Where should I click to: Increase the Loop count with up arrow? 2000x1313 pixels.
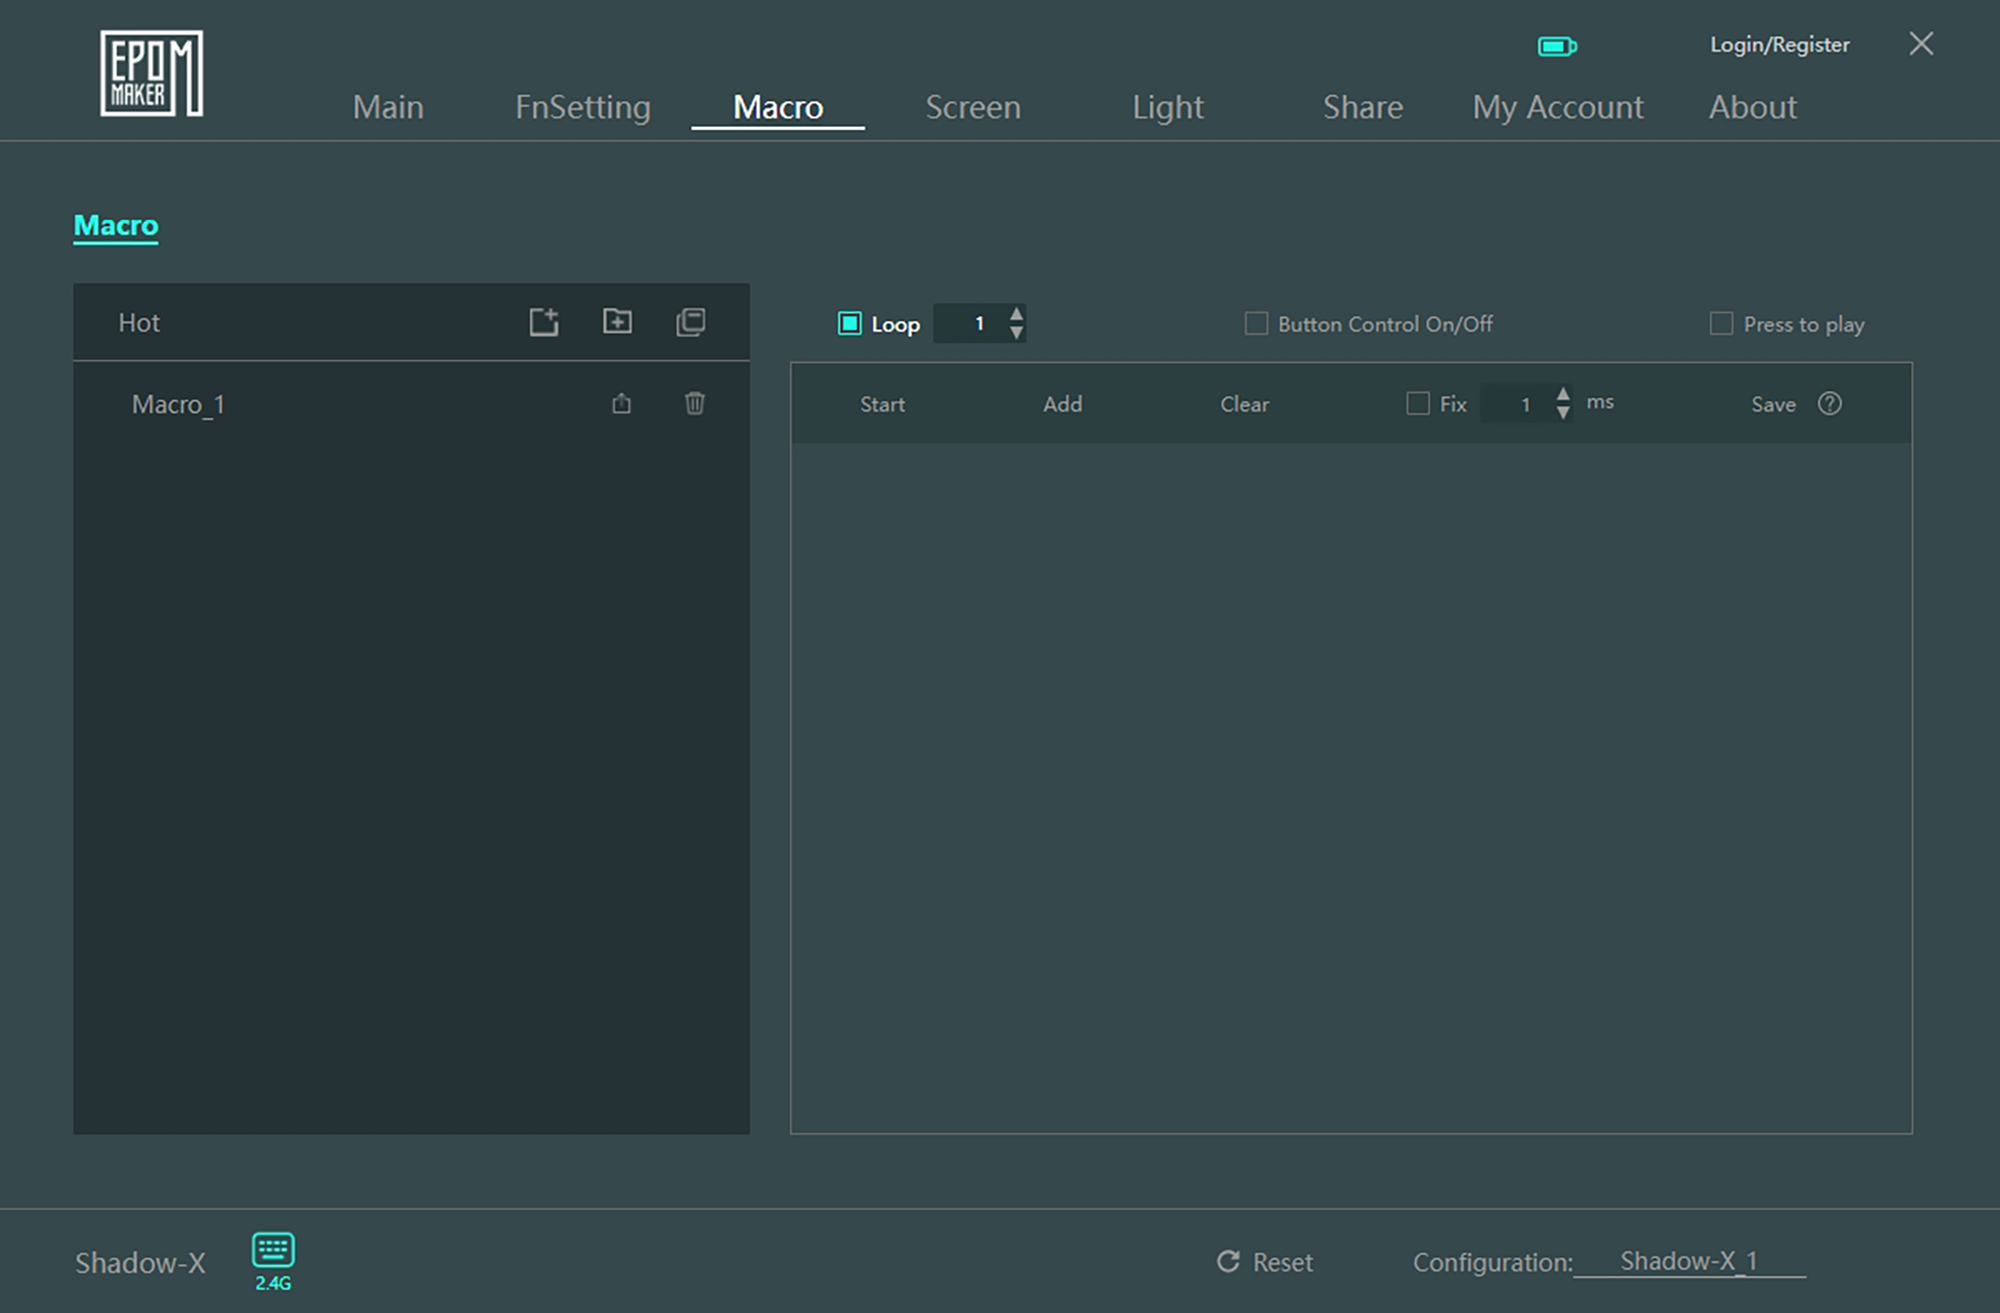point(1016,314)
